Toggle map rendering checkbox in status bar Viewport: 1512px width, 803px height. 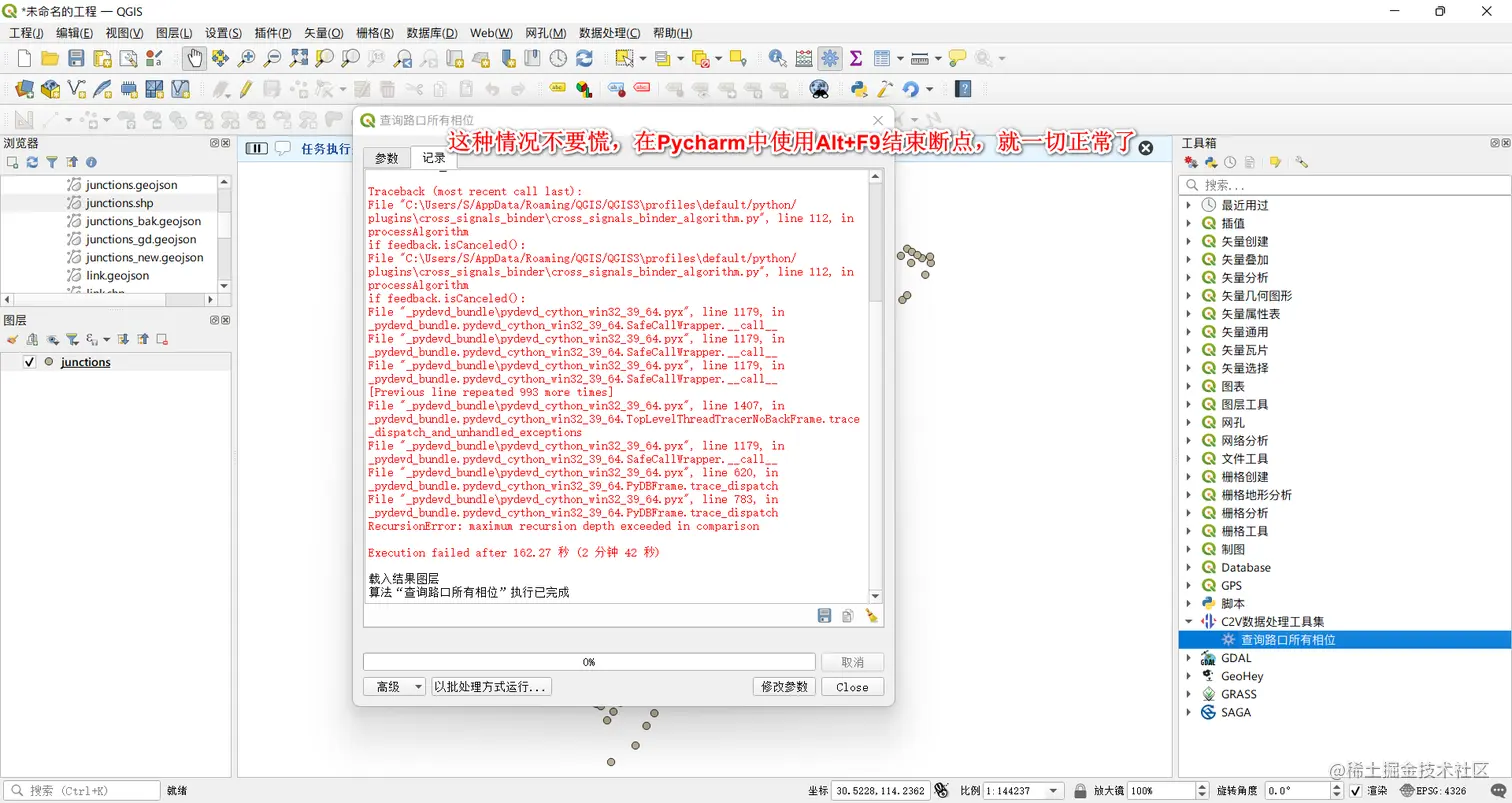point(1357,790)
